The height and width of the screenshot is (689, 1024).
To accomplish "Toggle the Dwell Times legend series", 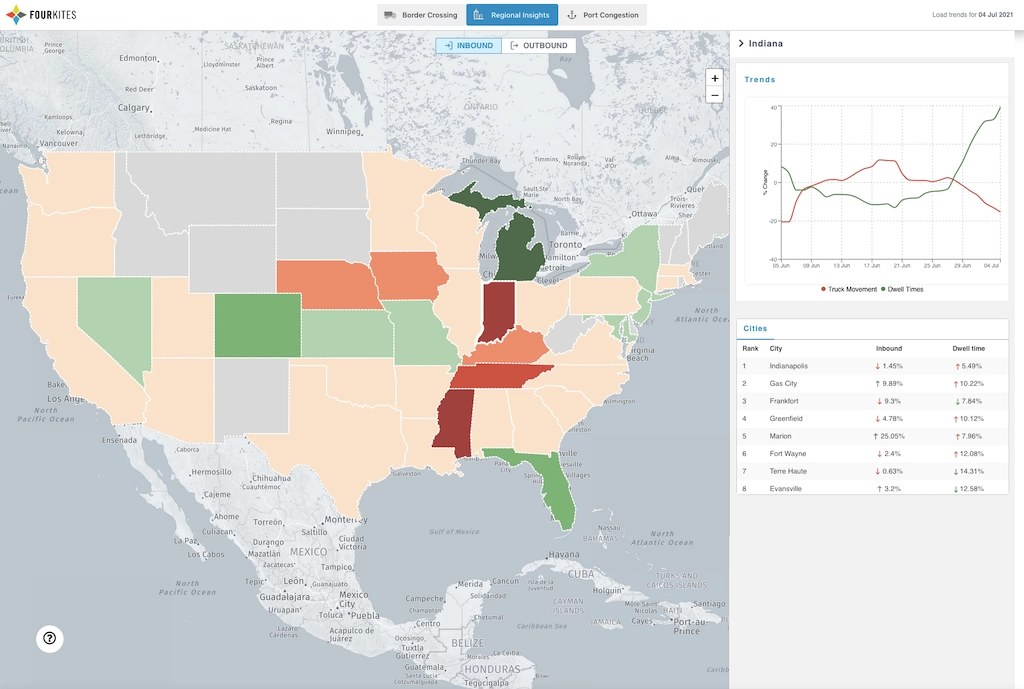I will tap(905, 289).
